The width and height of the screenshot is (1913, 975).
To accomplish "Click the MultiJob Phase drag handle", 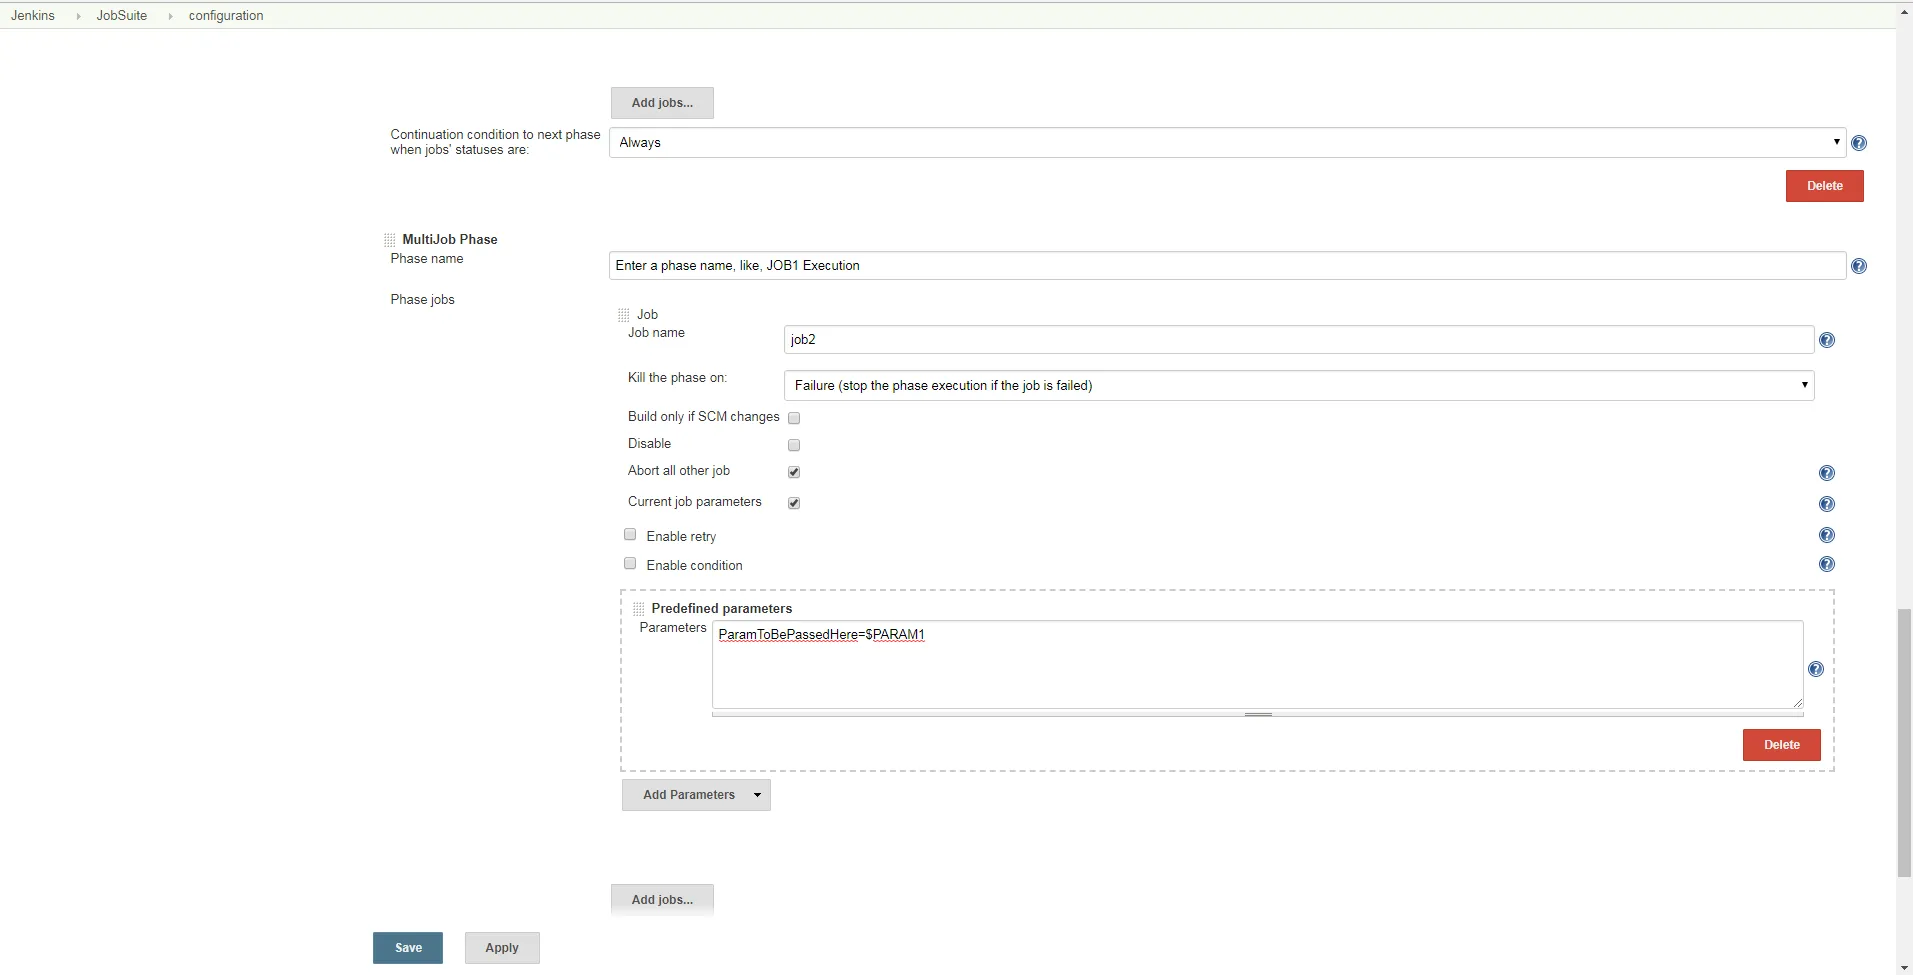I will pyautogui.click(x=390, y=240).
